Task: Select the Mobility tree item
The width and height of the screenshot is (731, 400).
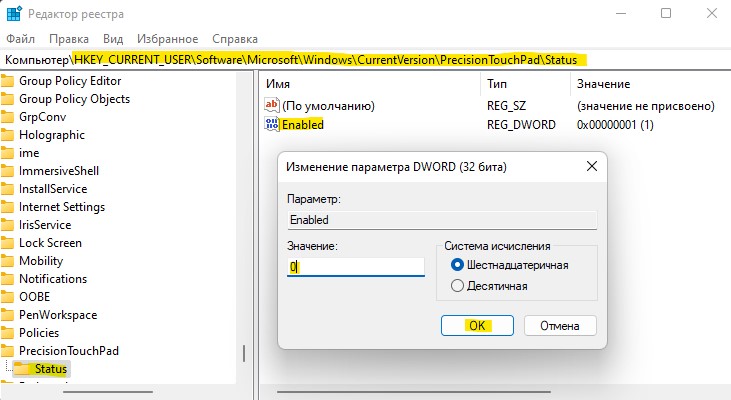Action: [x=41, y=261]
